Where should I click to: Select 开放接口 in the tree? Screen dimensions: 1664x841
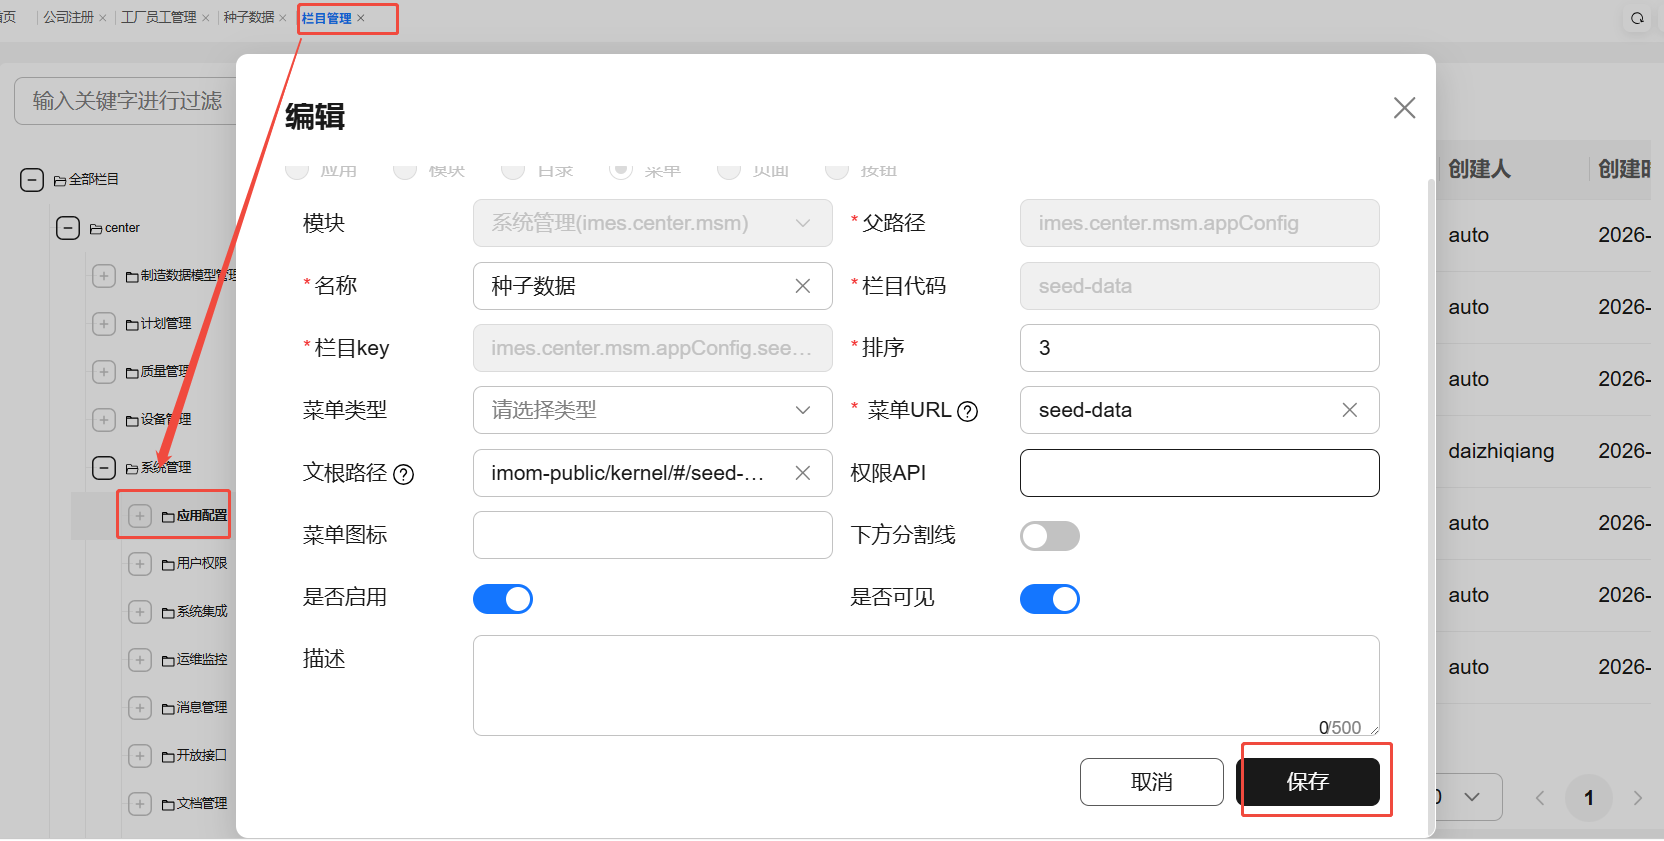(x=202, y=756)
